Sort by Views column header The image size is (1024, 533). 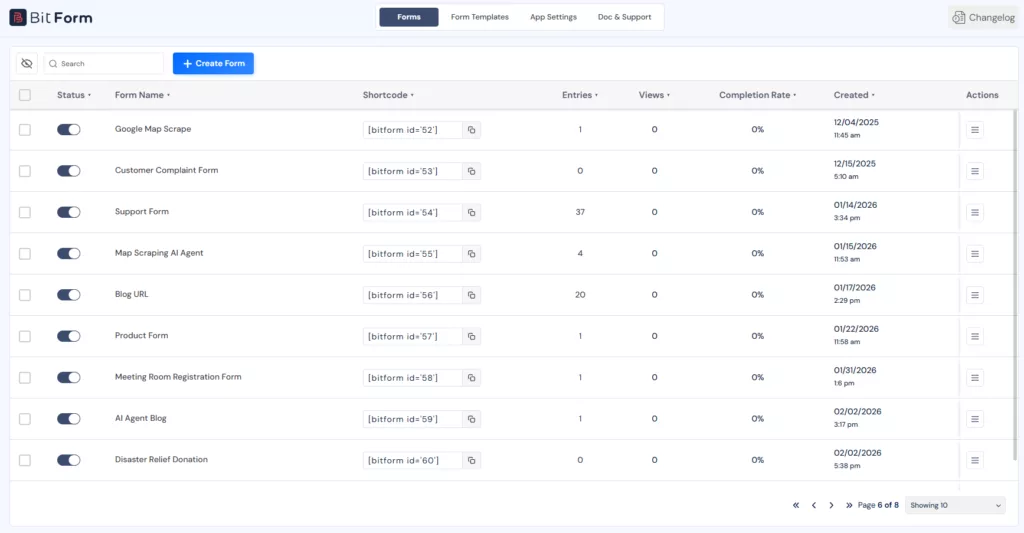tap(654, 95)
